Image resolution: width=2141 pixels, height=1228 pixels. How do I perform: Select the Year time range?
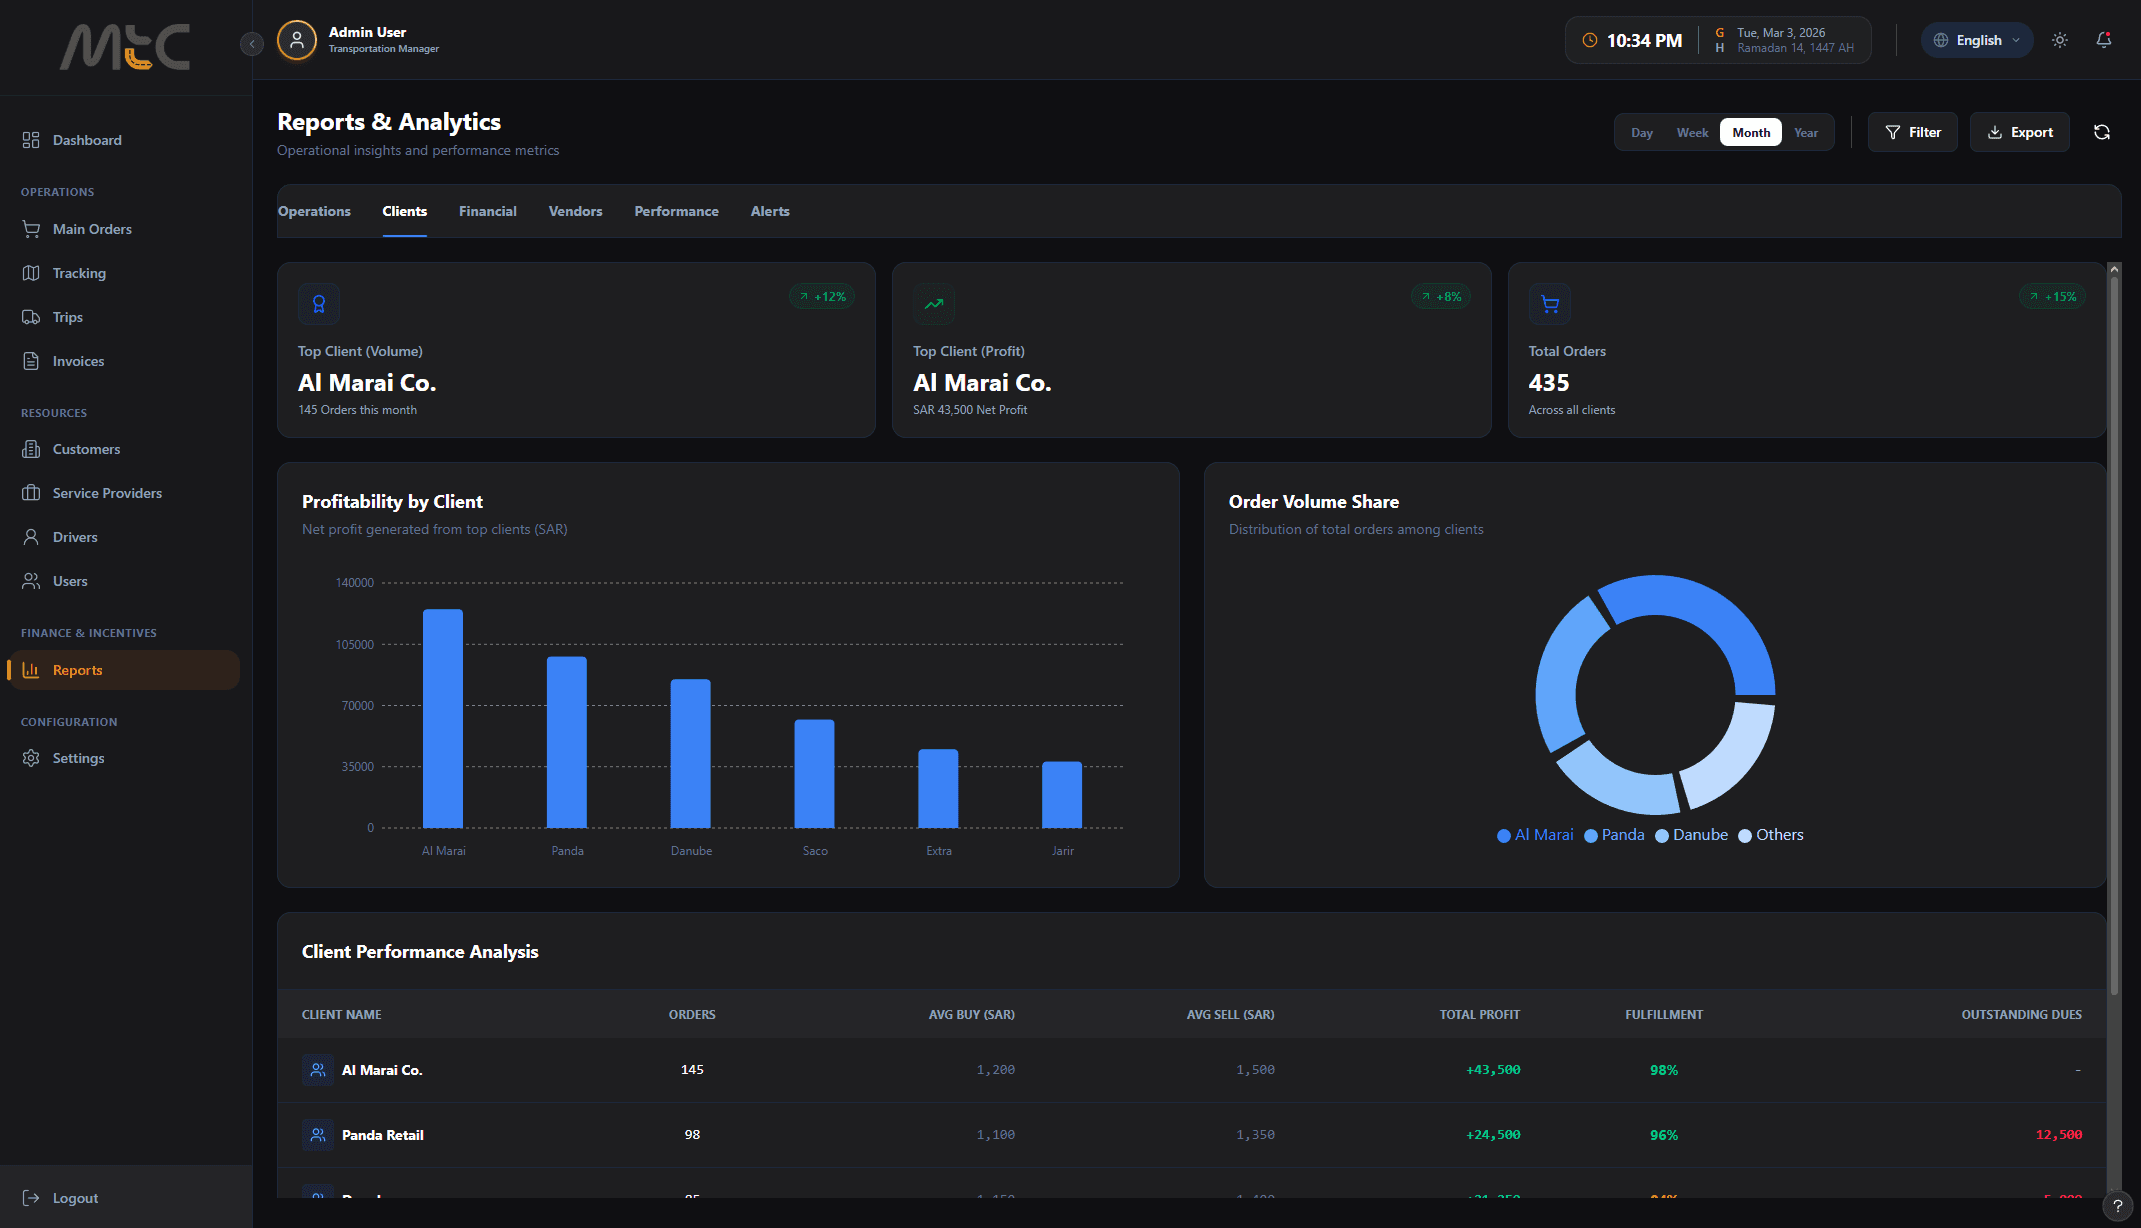1806,133
